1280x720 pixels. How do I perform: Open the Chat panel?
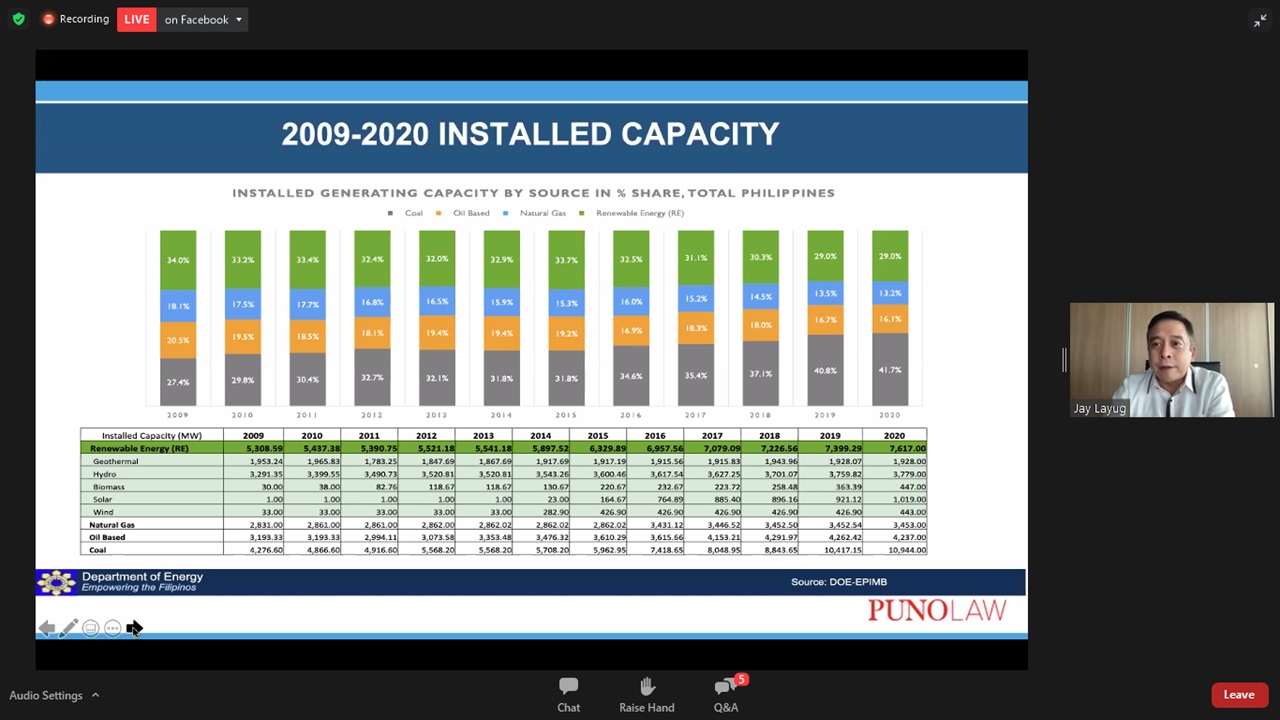point(568,694)
